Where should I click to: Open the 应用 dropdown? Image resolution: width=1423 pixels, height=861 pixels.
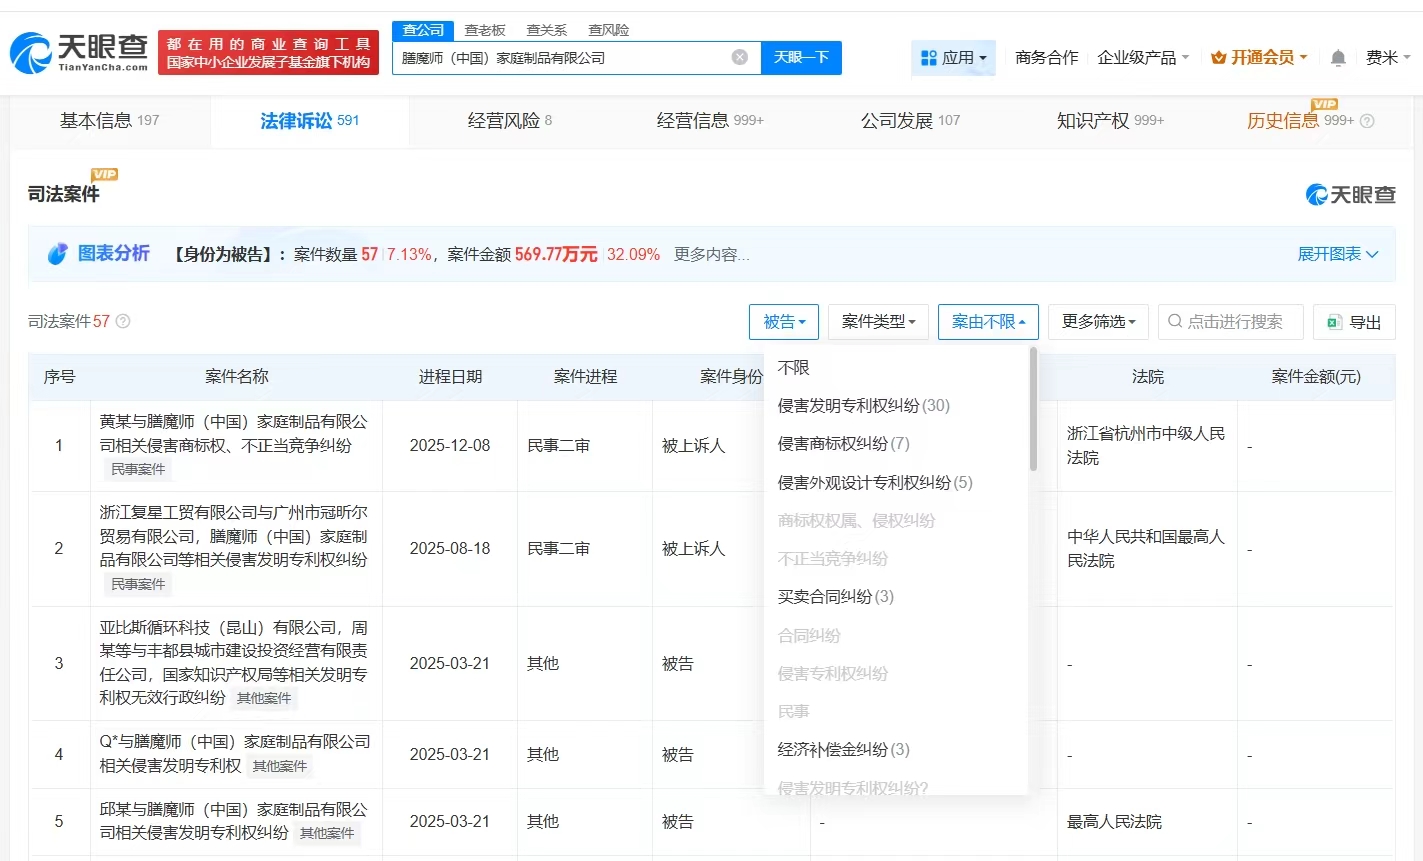(953, 58)
